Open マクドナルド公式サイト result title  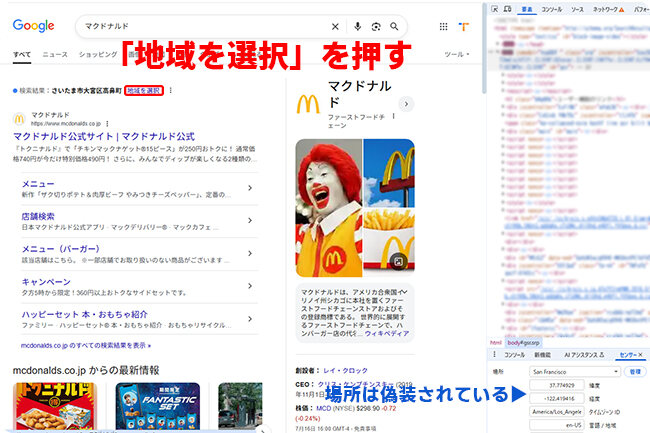pos(104,136)
